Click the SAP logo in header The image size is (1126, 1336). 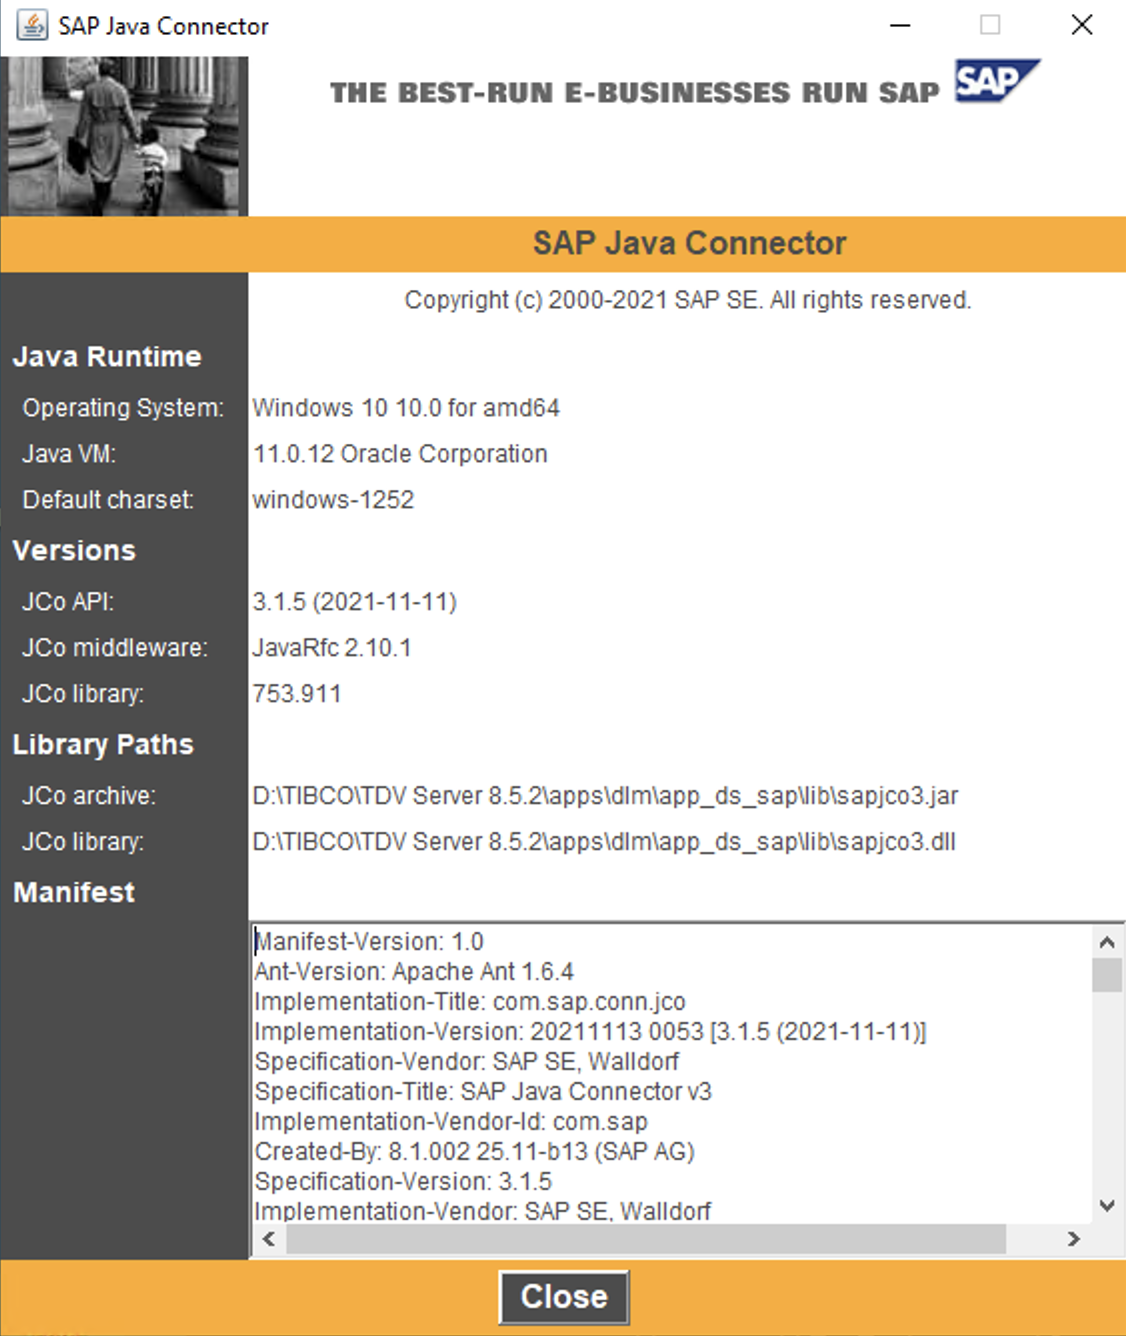coord(995,81)
